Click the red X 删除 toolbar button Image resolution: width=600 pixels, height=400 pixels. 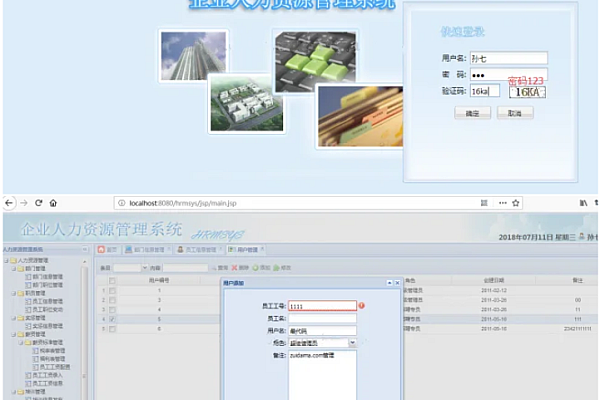(240, 268)
